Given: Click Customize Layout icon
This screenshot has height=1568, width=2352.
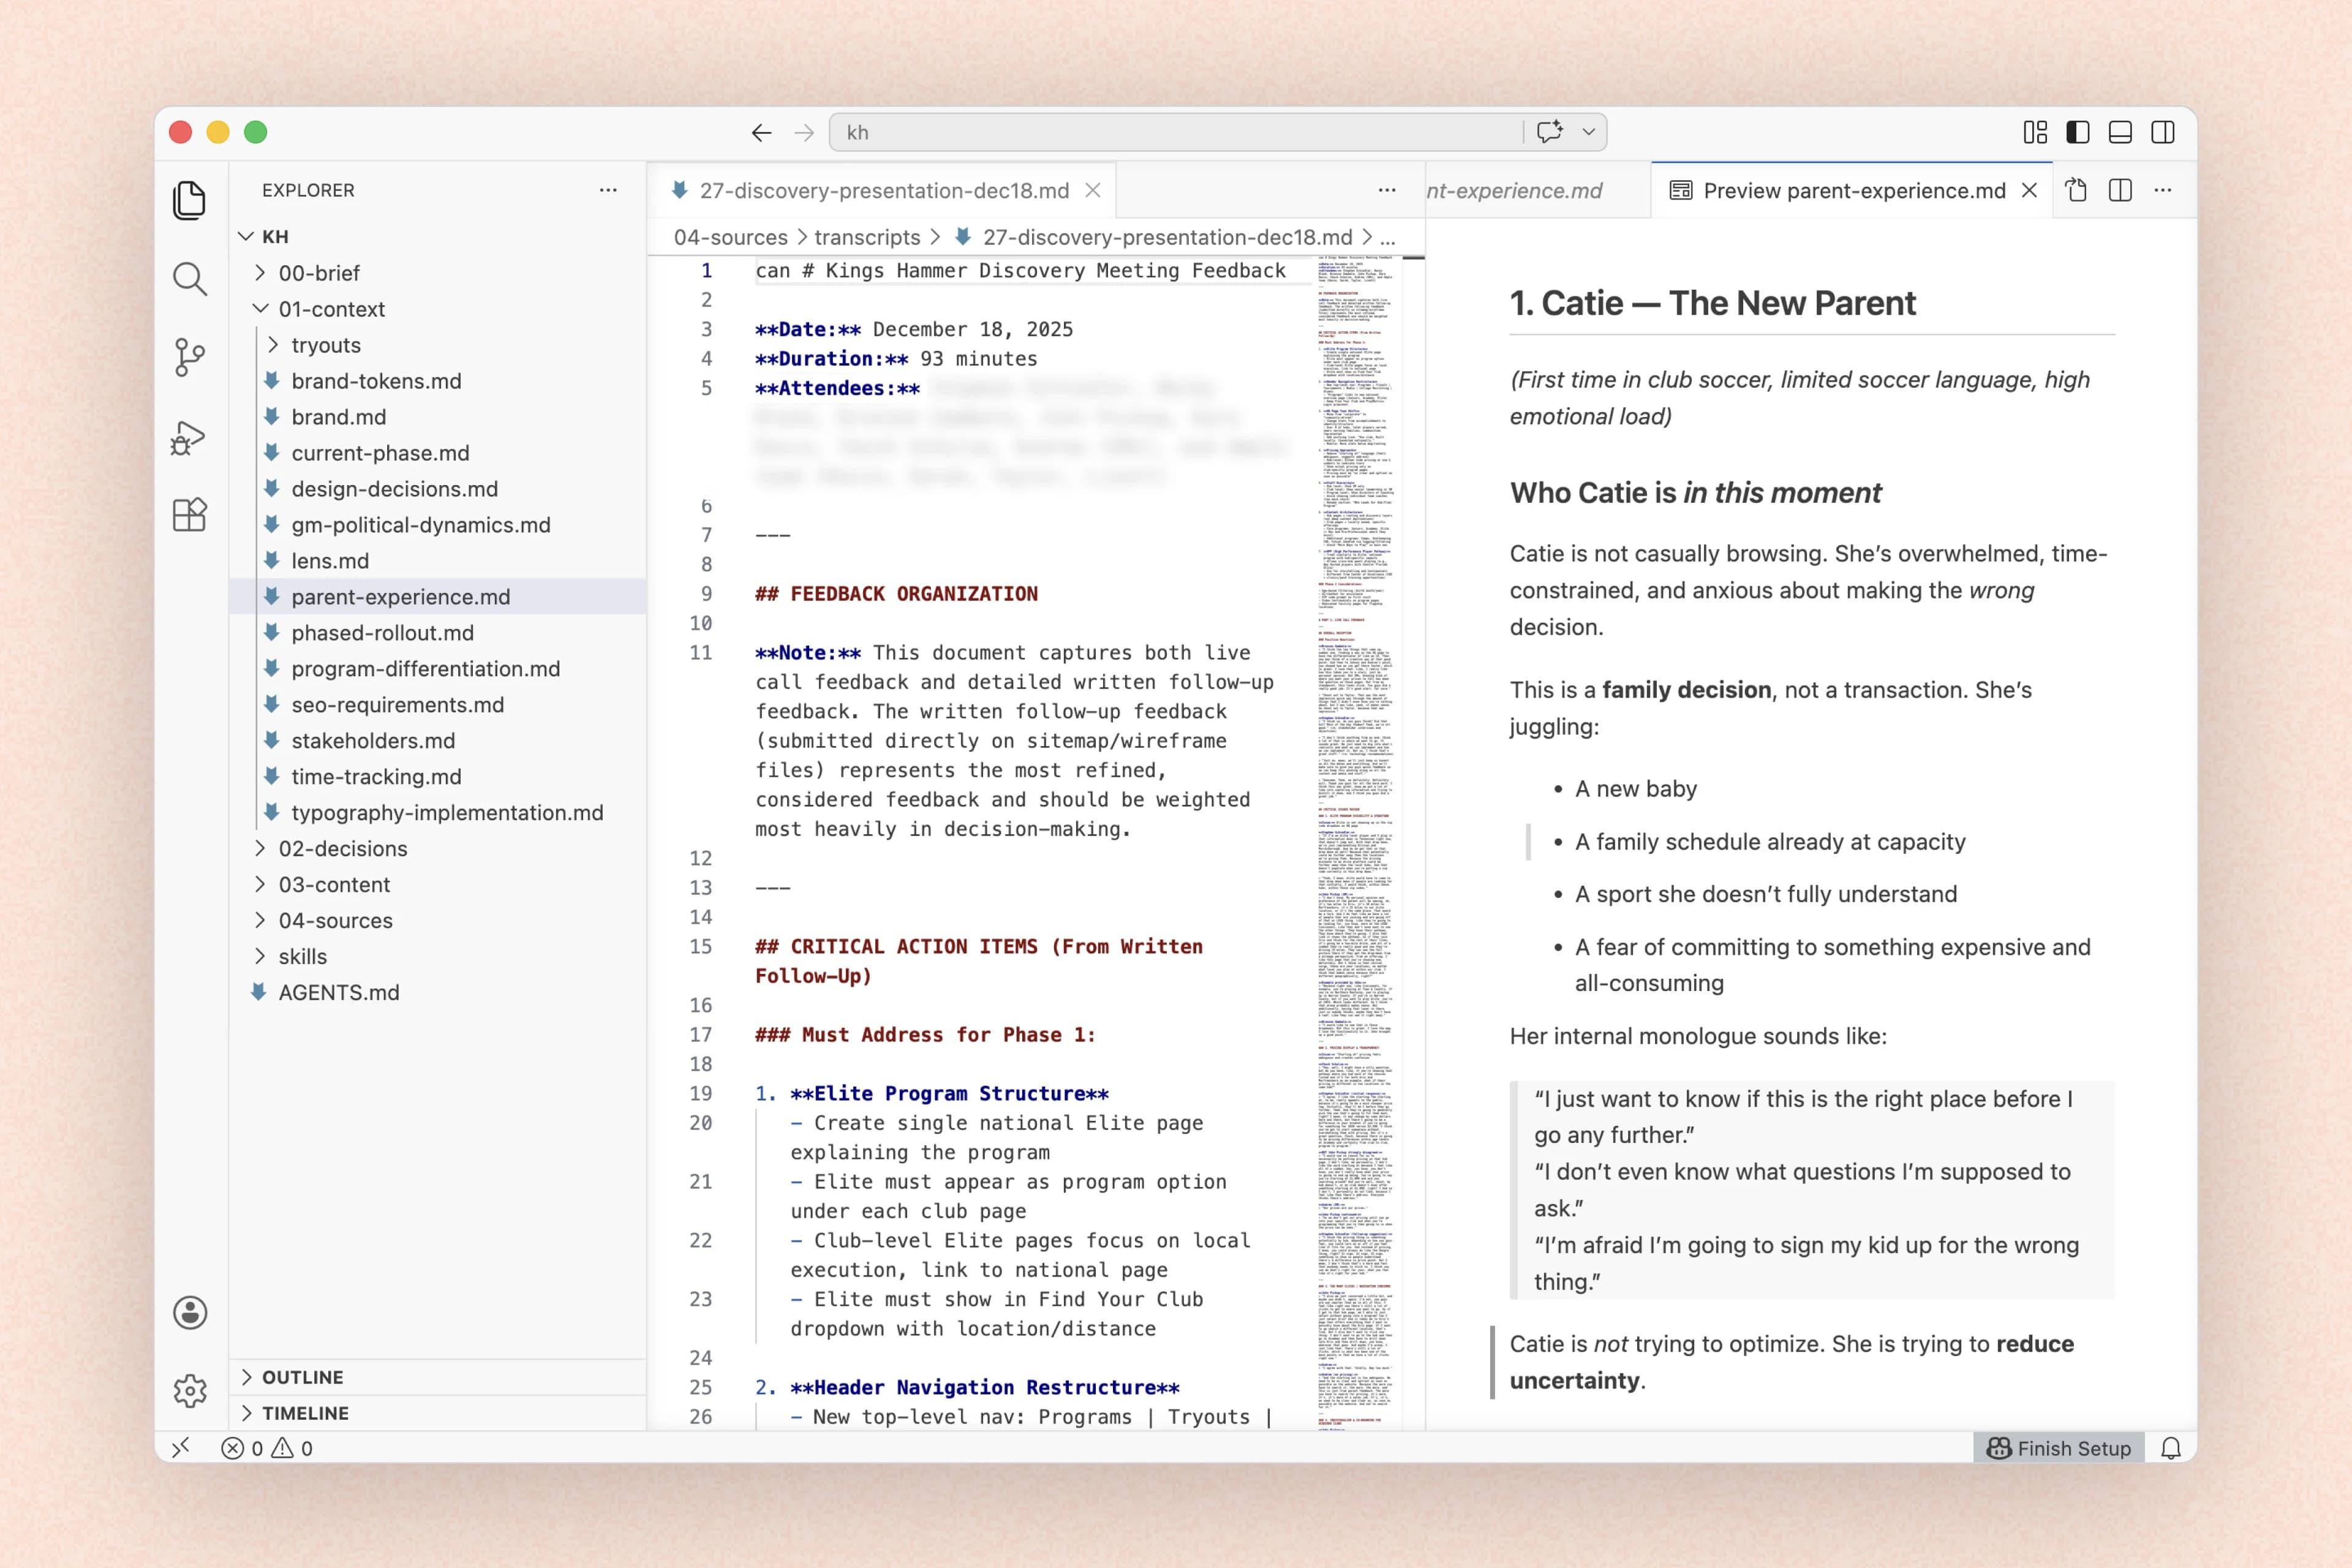Looking at the screenshot, I should point(2035,132).
